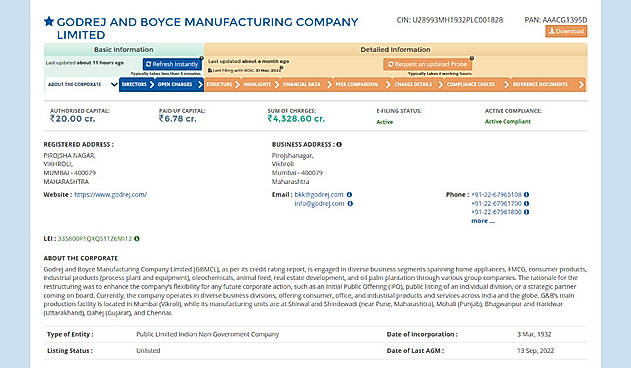Click phone number +91-22-67961700
Screen dimensions: 631x368
click(497, 203)
